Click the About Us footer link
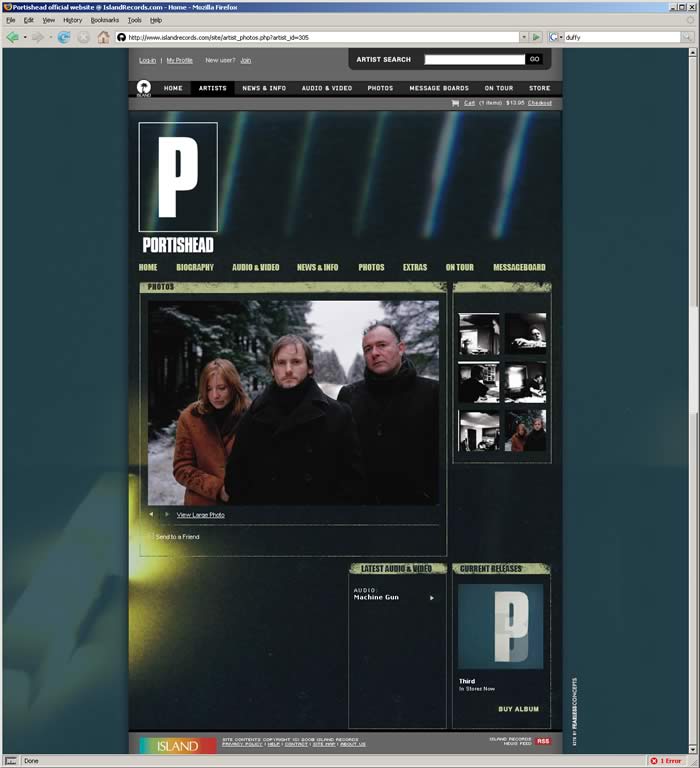This screenshot has height=768, width=700. tap(353, 744)
